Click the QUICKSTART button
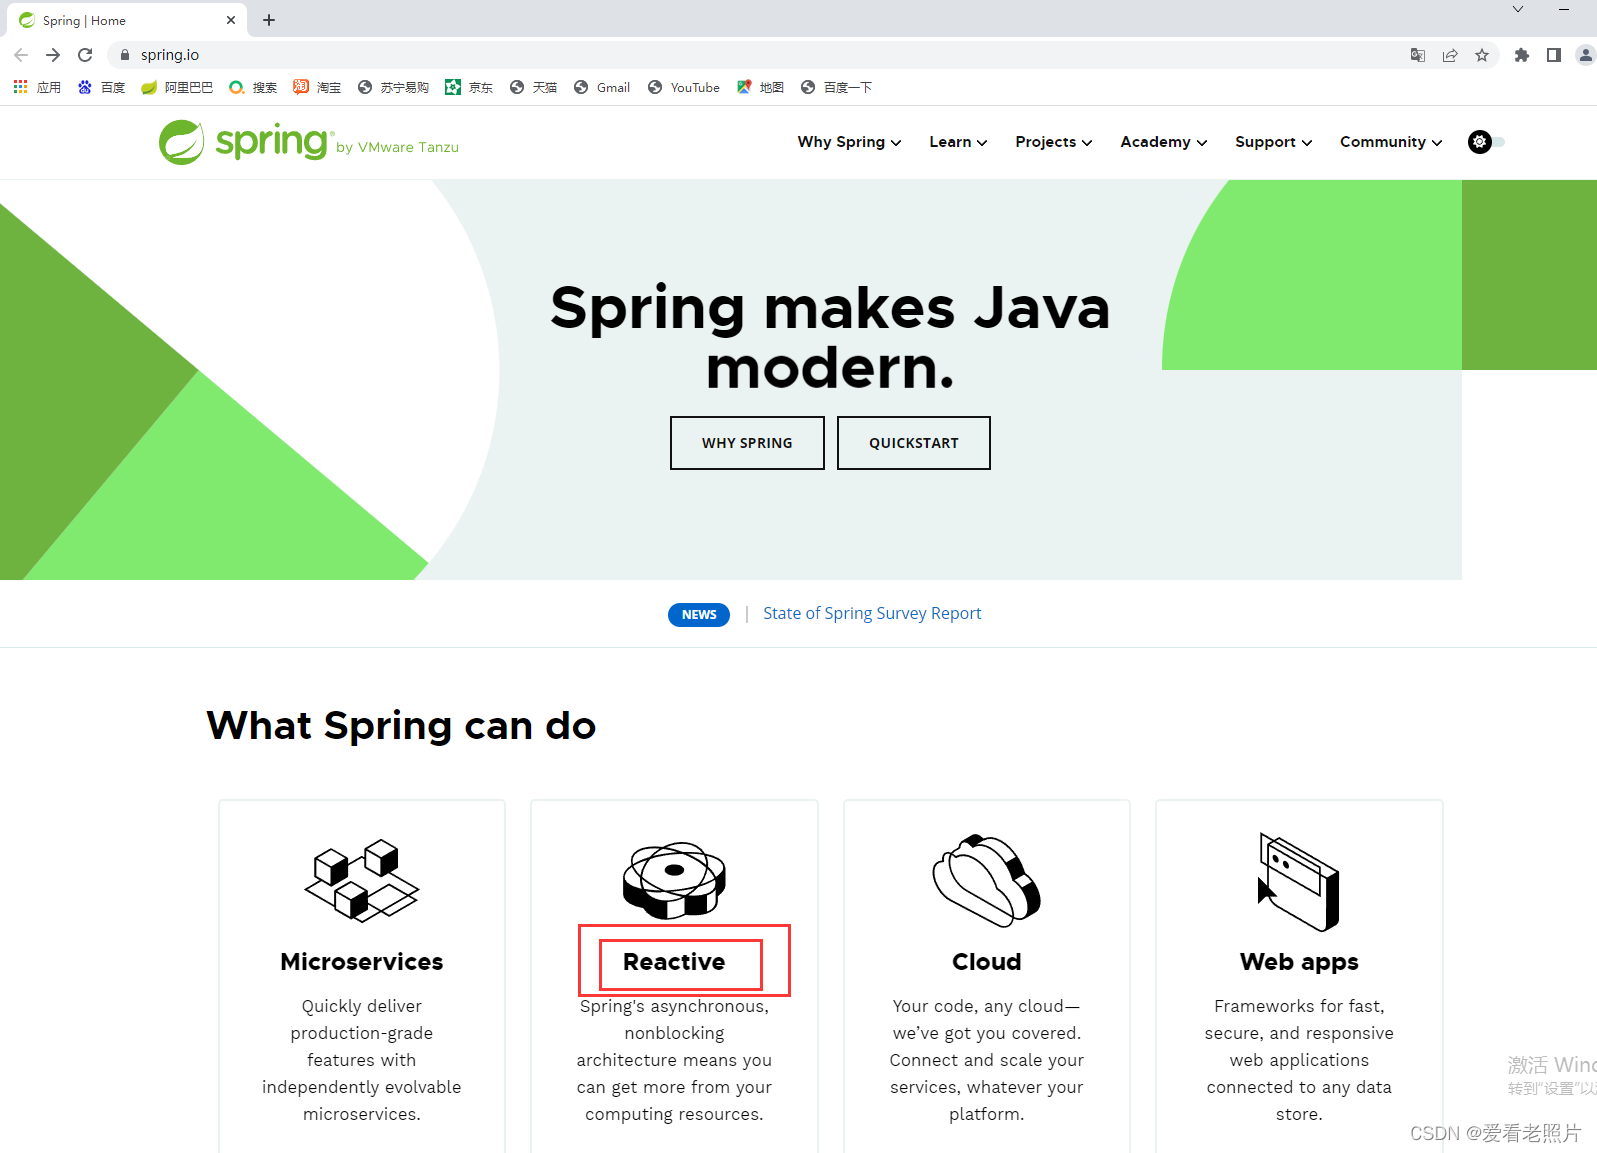The width and height of the screenshot is (1597, 1153). pos(914,443)
